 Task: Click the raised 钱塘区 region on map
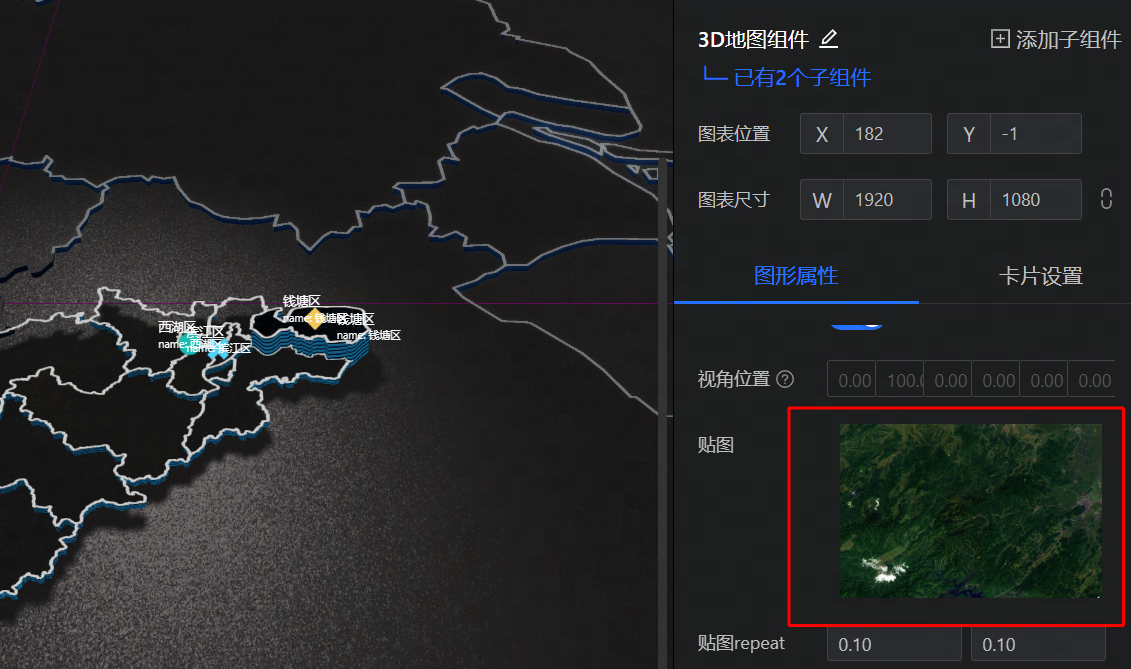[x=310, y=333]
